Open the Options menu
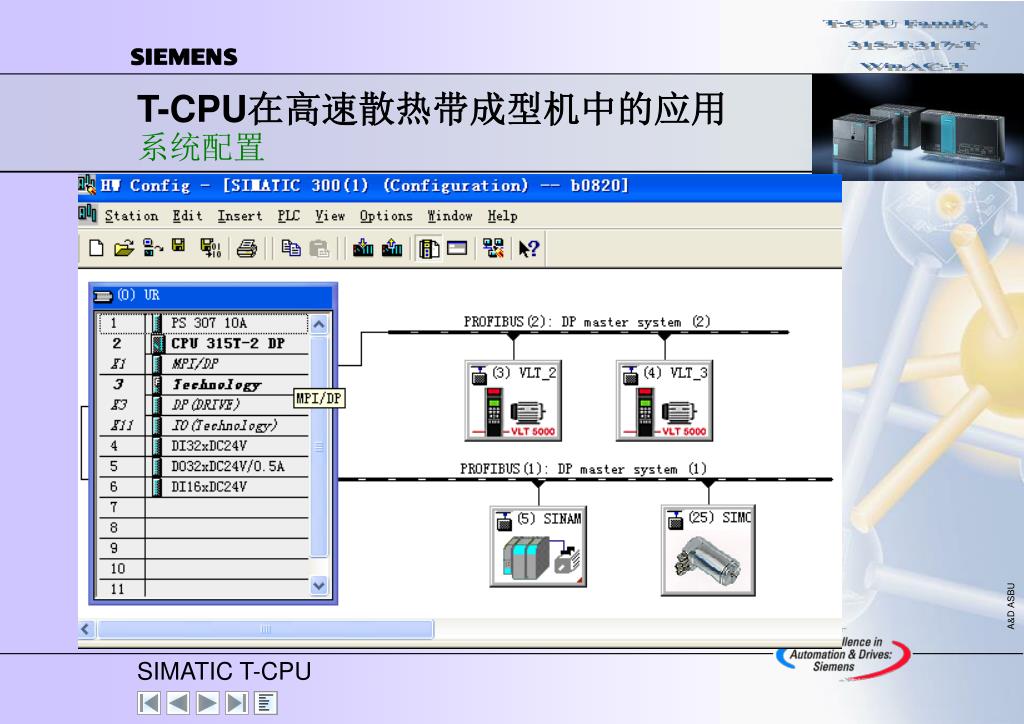 [x=386, y=215]
